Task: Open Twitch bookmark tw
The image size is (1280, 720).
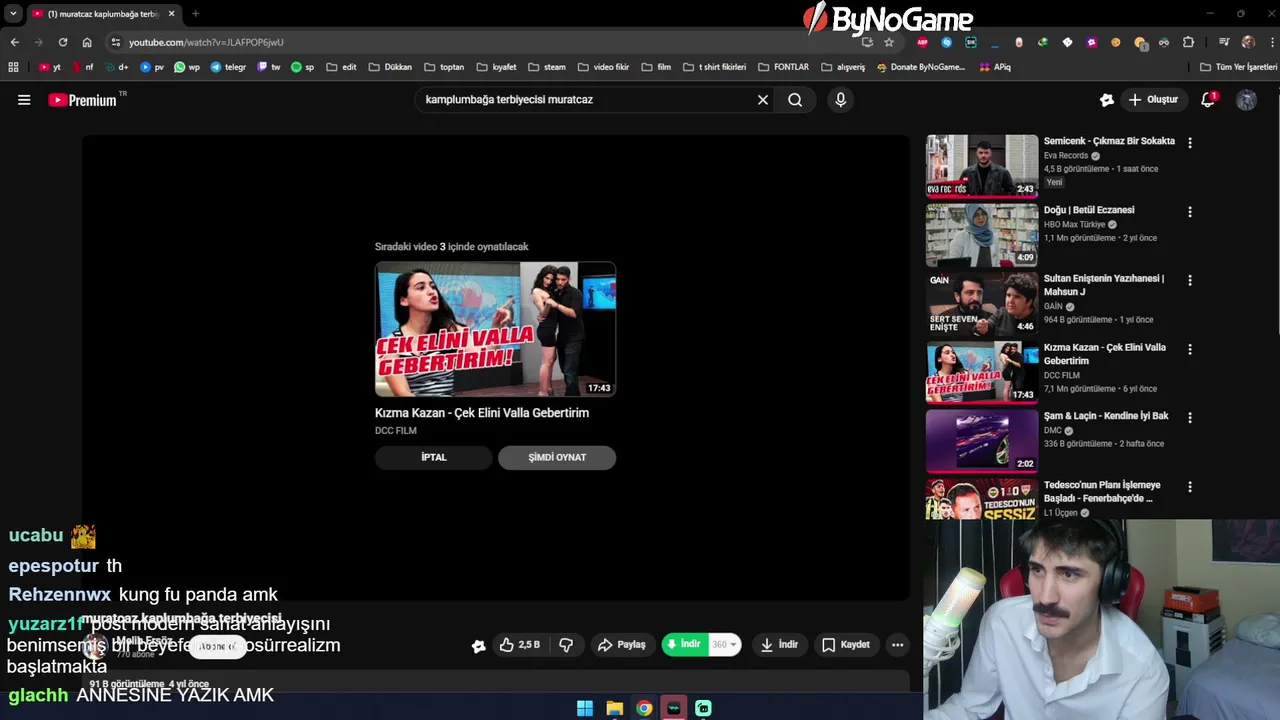Action: click(x=269, y=67)
